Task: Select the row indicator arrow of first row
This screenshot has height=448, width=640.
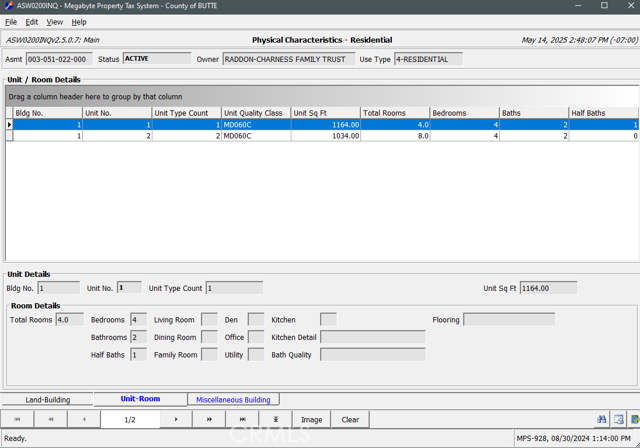Action: click(9, 124)
